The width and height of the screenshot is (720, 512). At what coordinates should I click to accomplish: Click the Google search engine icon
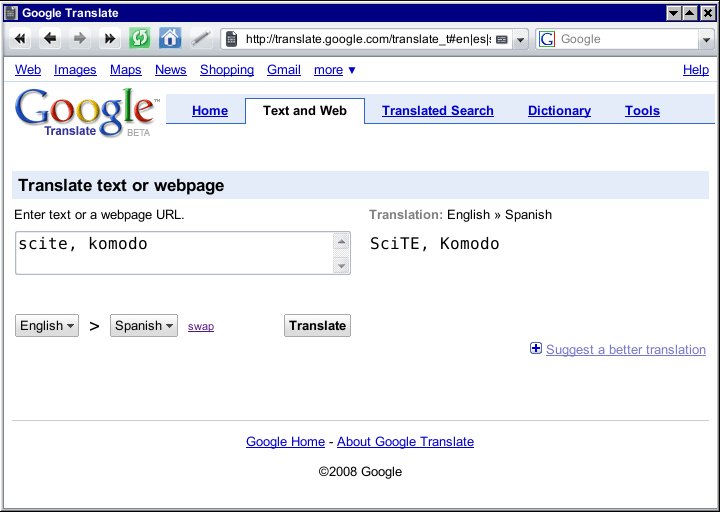coord(546,39)
